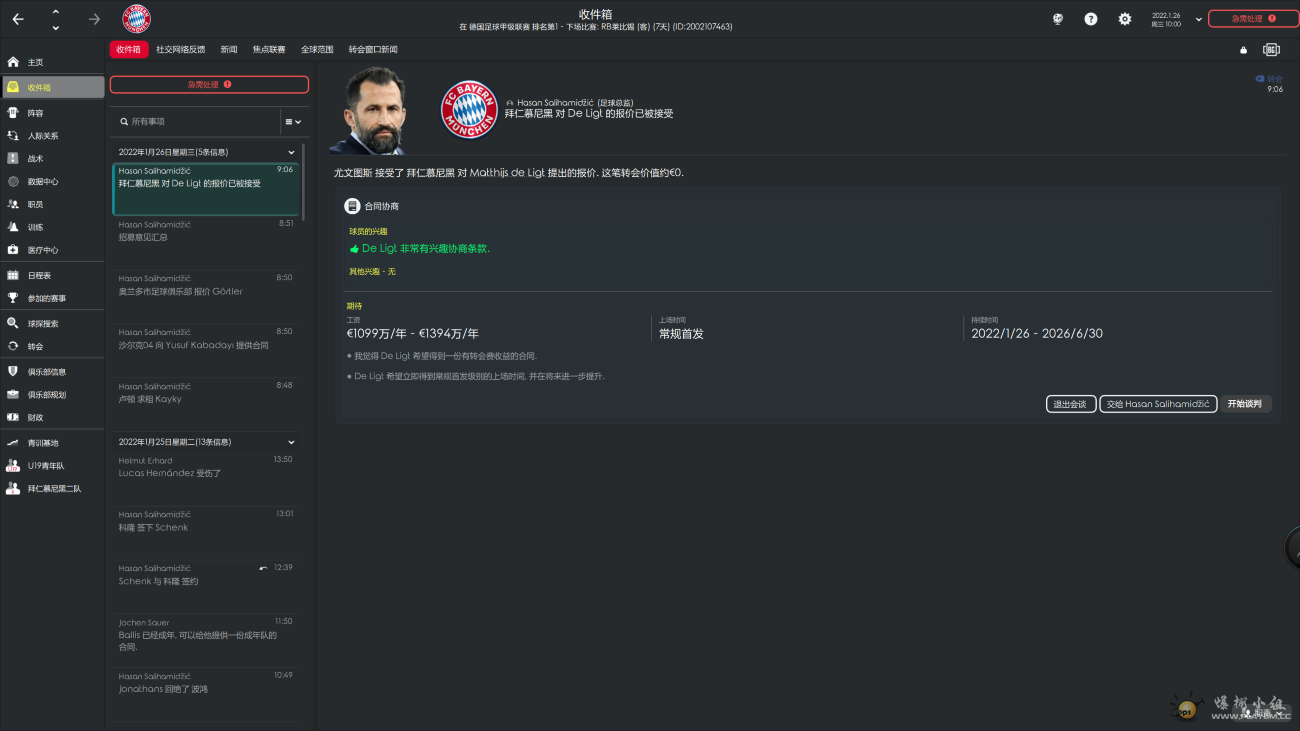
Task: Open the FC Bayern club badge menu
Action: click(x=136, y=19)
